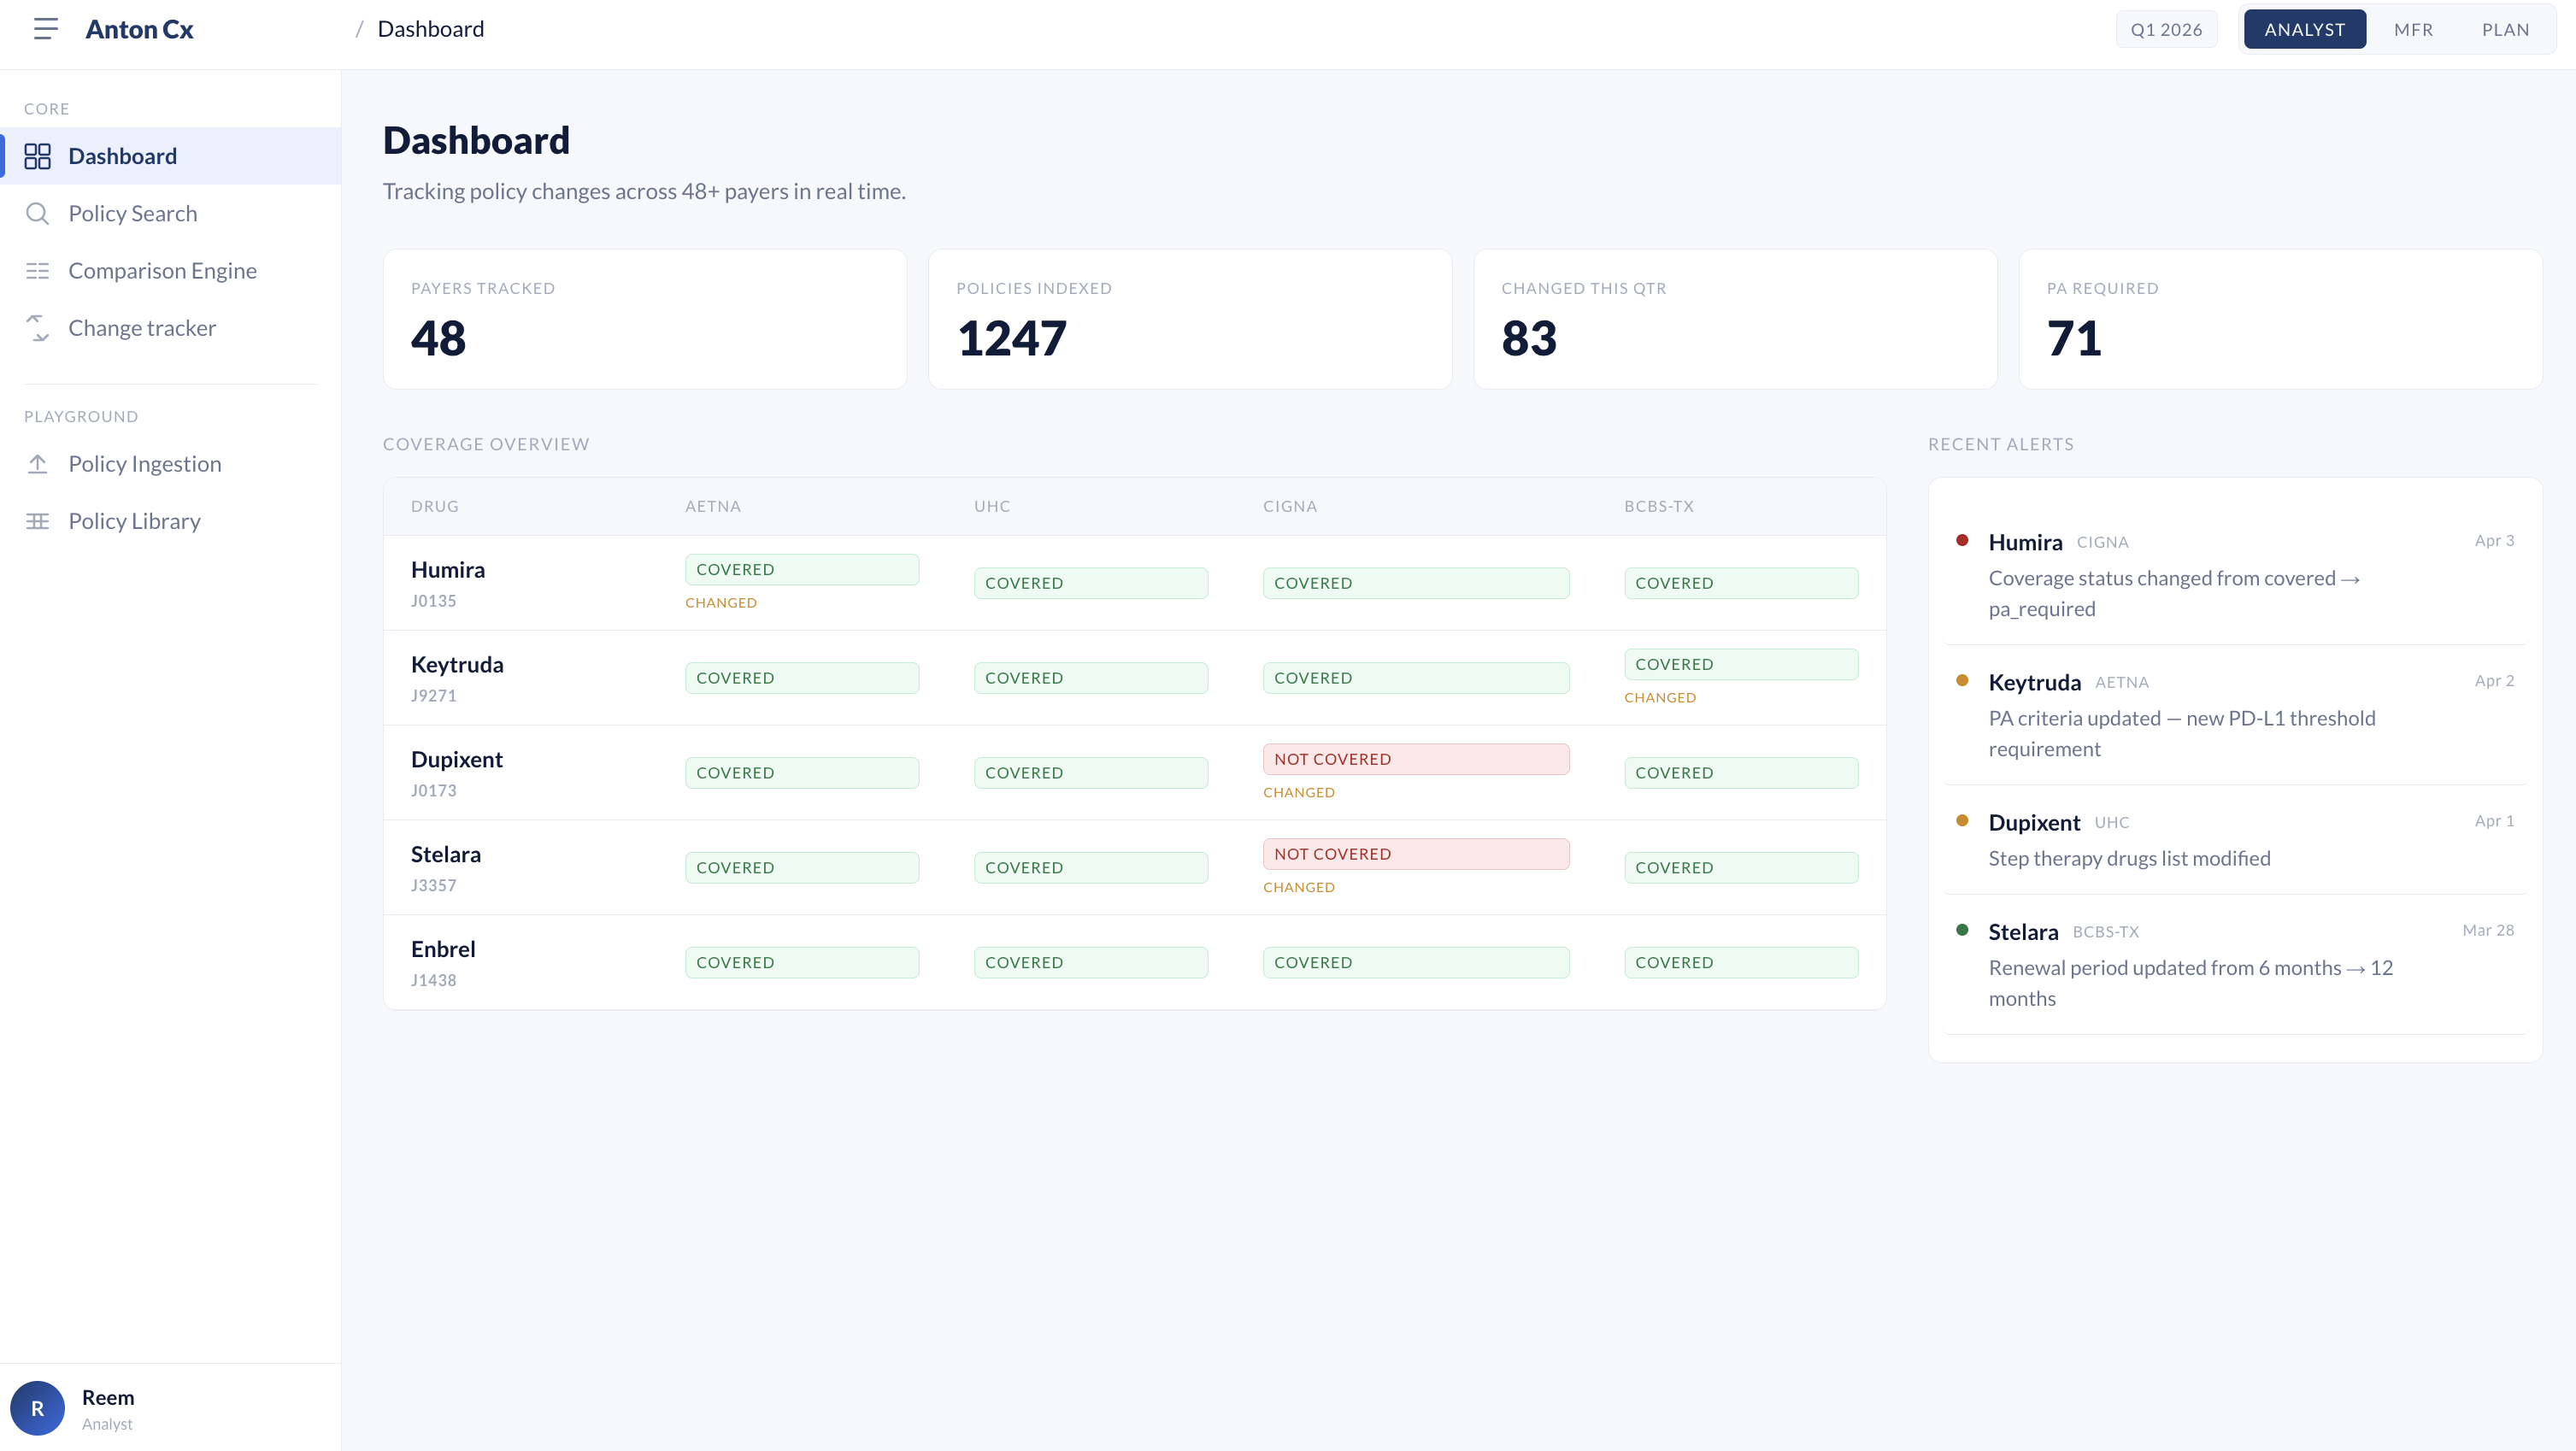Switch role toggle to MFR
The height and width of the screenshot is (1451, 2576).
pyautogui.click(x=2412, y=29)
